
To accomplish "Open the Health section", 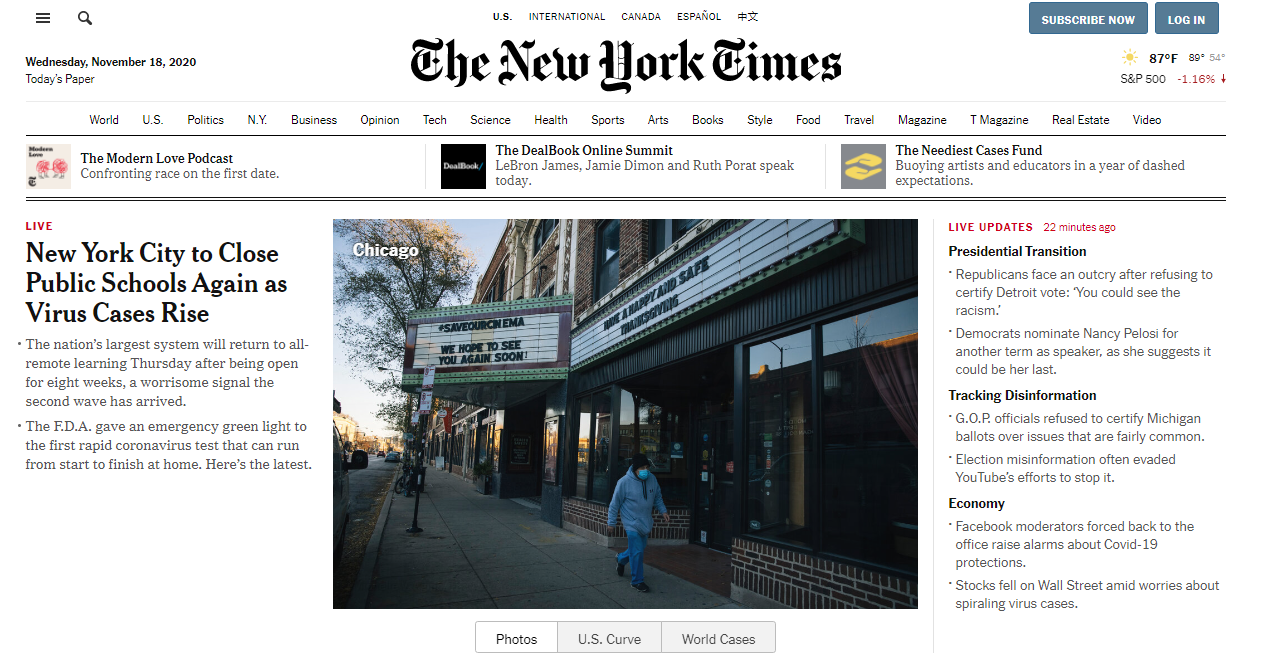I will click(x=551, y=120).
